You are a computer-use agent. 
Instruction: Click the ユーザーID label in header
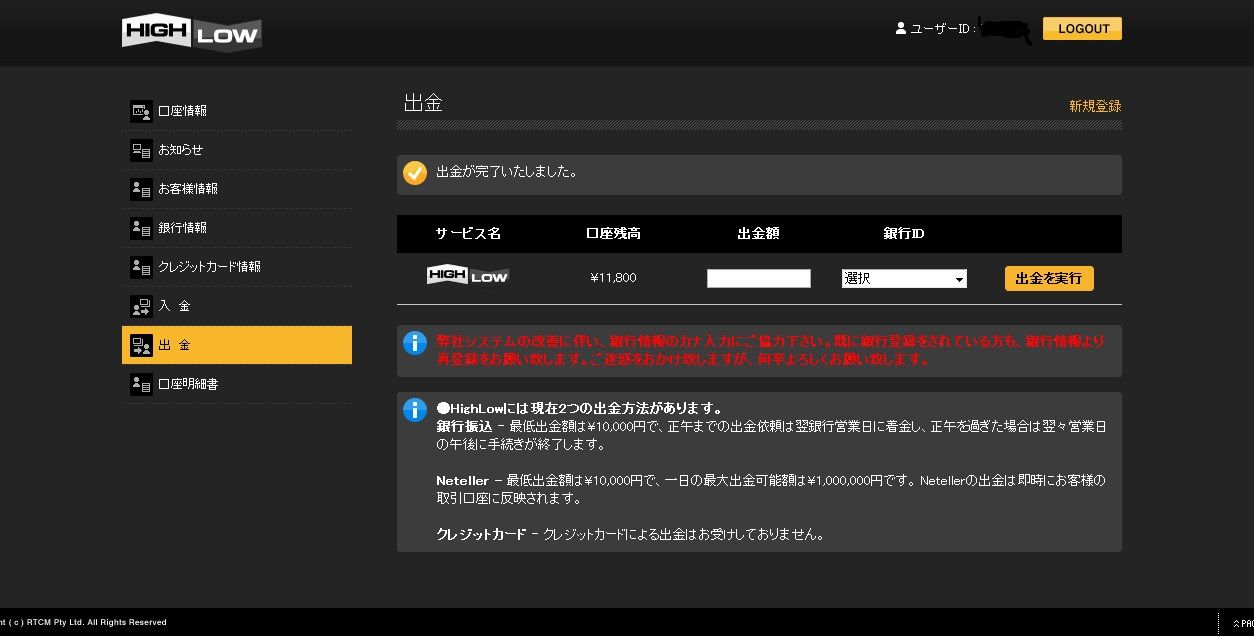click(x=942, y=29)
